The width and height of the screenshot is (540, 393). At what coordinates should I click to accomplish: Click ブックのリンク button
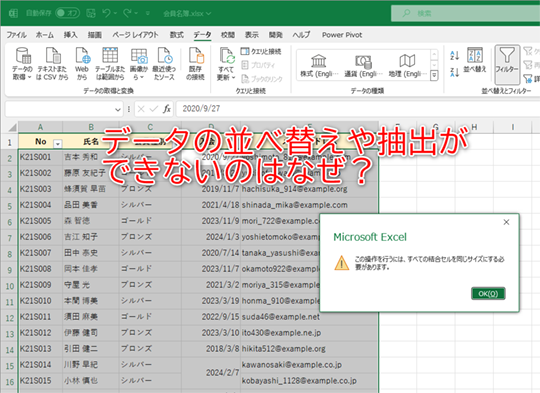(262, 79)
